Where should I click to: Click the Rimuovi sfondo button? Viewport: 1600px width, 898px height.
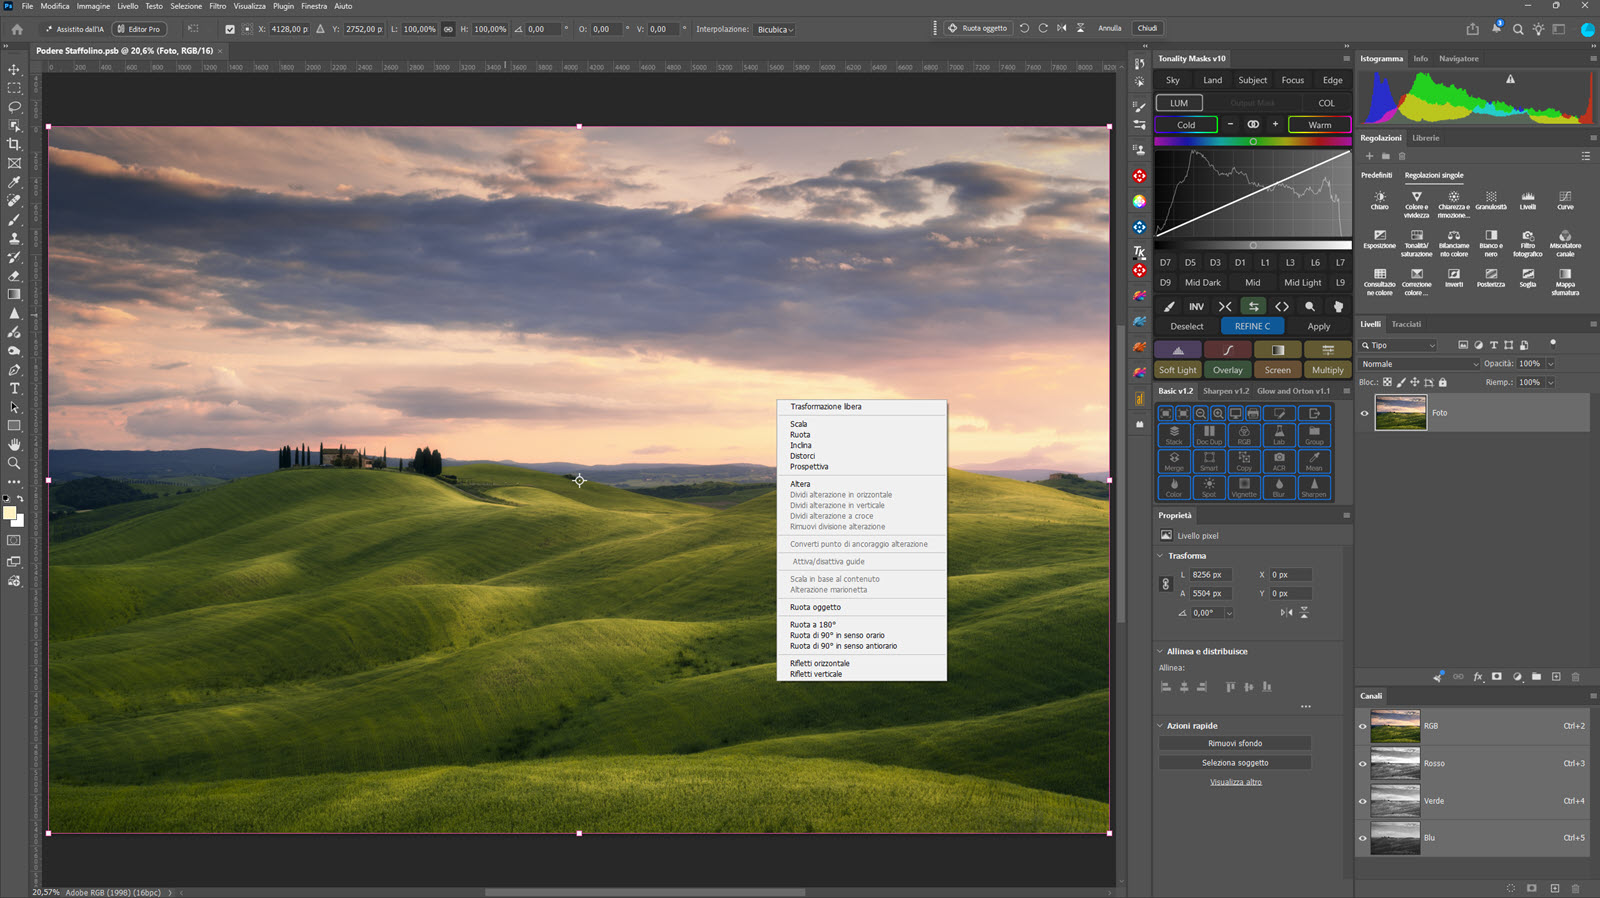pos(1235,744)
